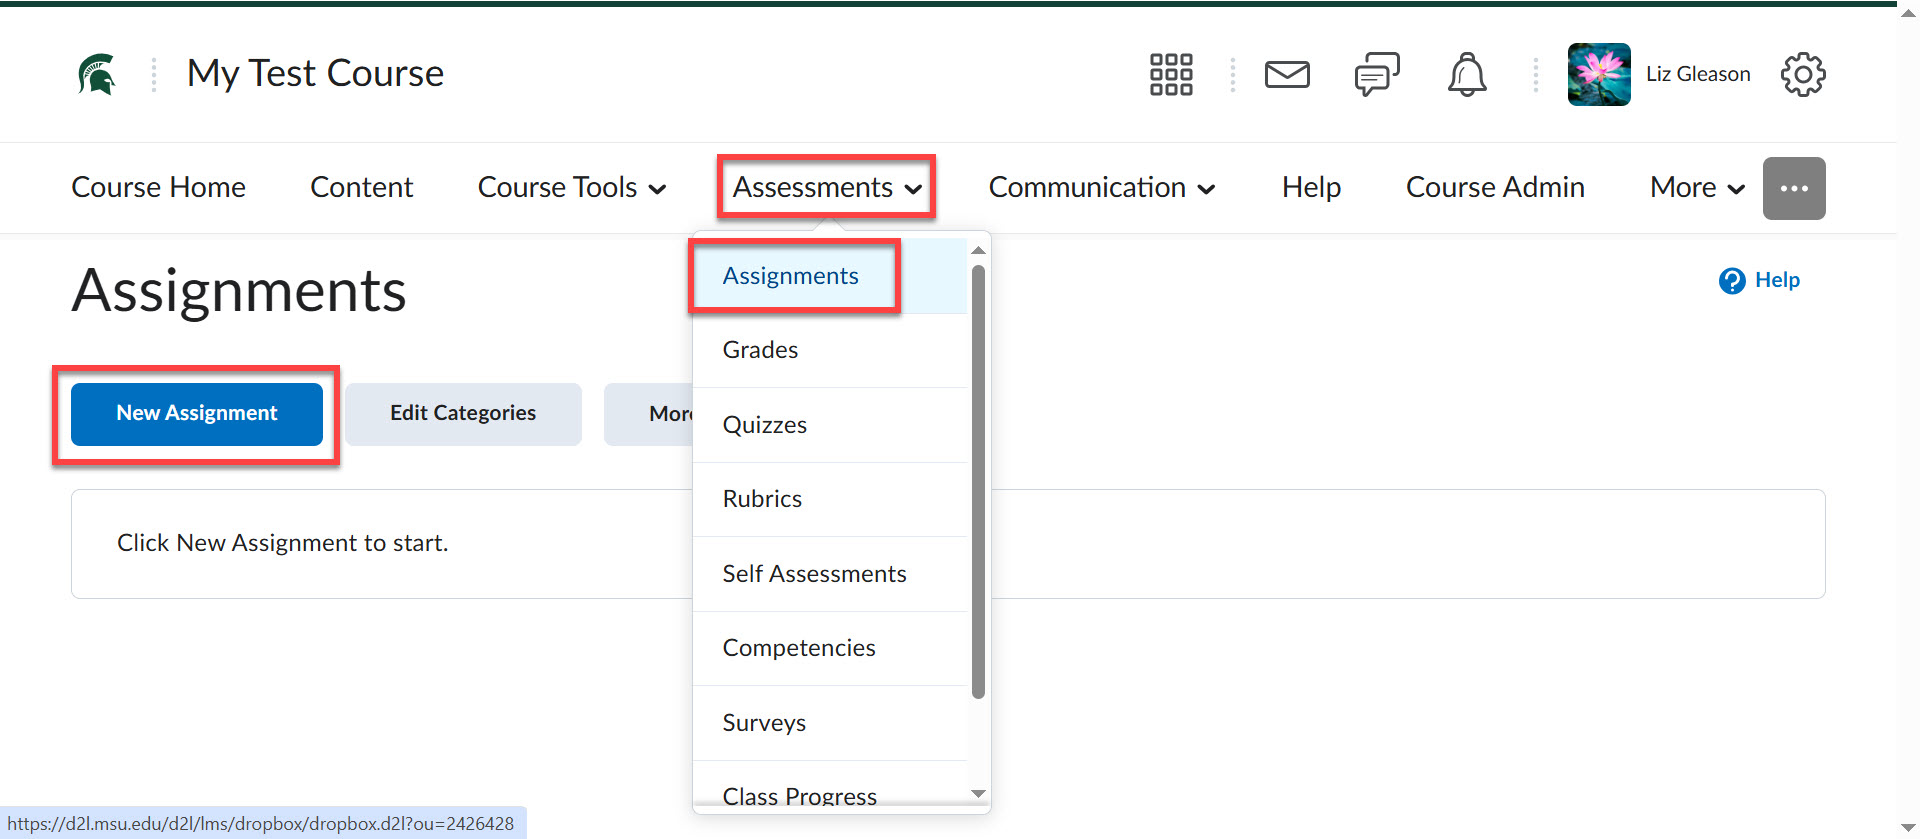The height and width of the screenshot is (839, 1920).
Task: Go to the Course Home link
Action: [x=158, y=188]
